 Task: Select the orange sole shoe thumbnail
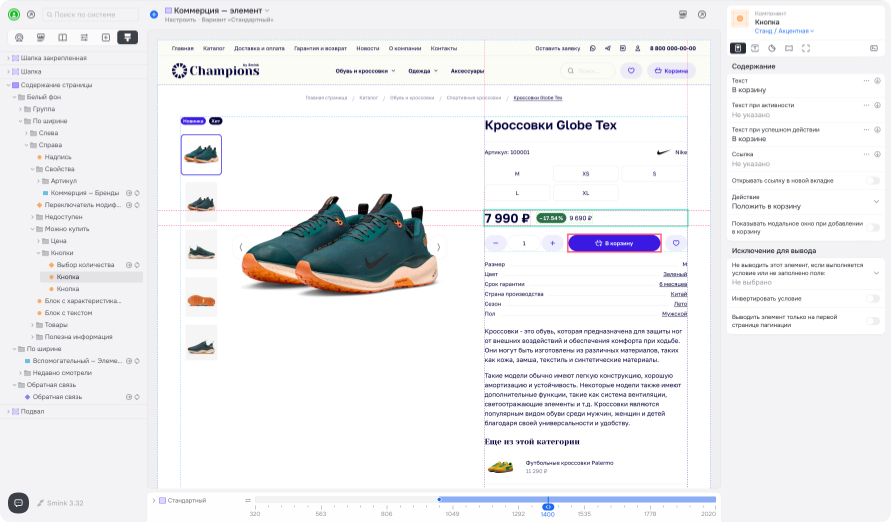click(x=201, y=297)
